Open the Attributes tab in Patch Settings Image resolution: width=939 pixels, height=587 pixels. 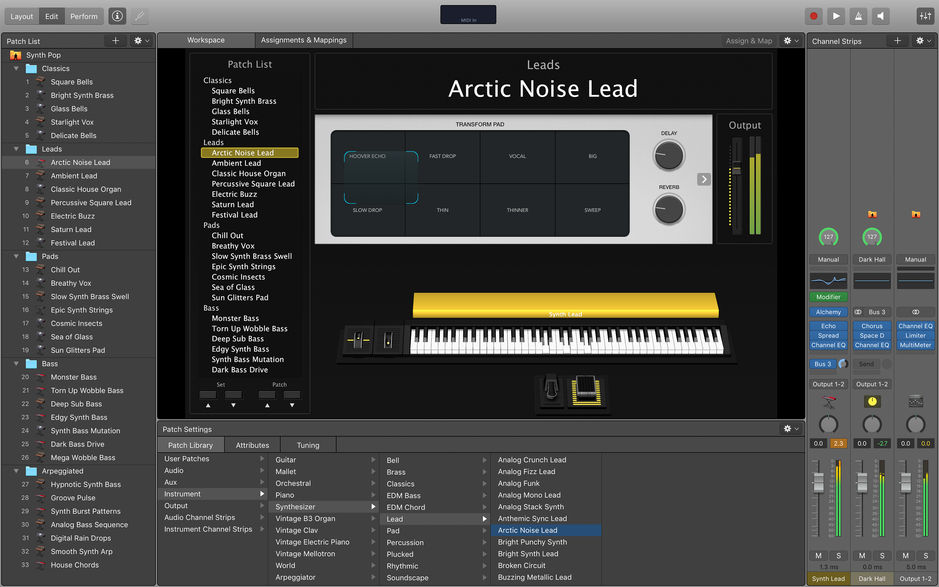[252, 445]
